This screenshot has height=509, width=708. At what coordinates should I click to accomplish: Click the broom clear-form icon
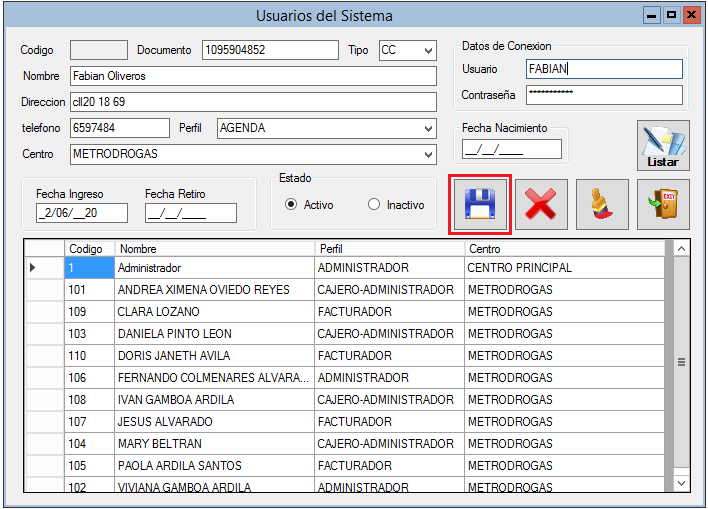click(x=602, y=205)
